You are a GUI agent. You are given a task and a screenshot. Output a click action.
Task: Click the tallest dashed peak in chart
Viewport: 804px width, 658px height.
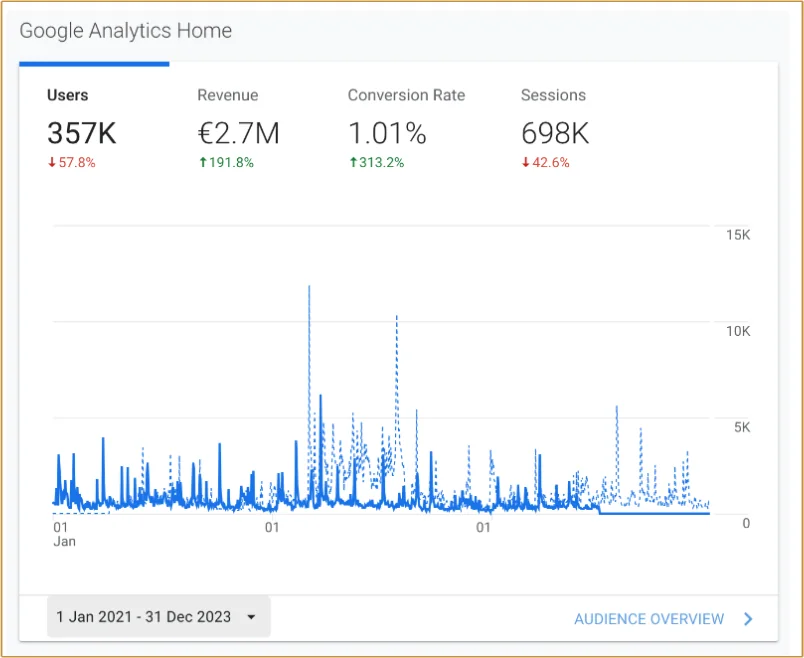click(309, 287)
